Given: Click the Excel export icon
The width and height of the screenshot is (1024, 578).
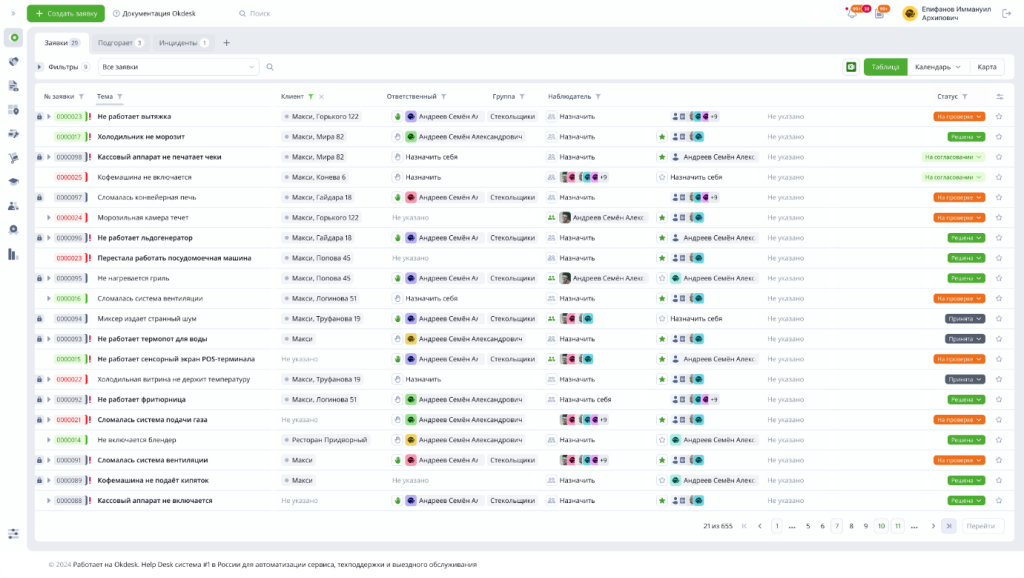Looking at the screenshot, I should (851, 67).
